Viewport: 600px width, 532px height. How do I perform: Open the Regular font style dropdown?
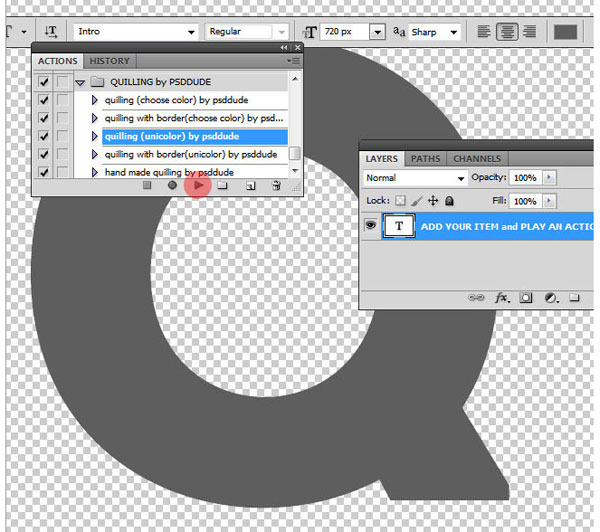(x=282, y=32)
